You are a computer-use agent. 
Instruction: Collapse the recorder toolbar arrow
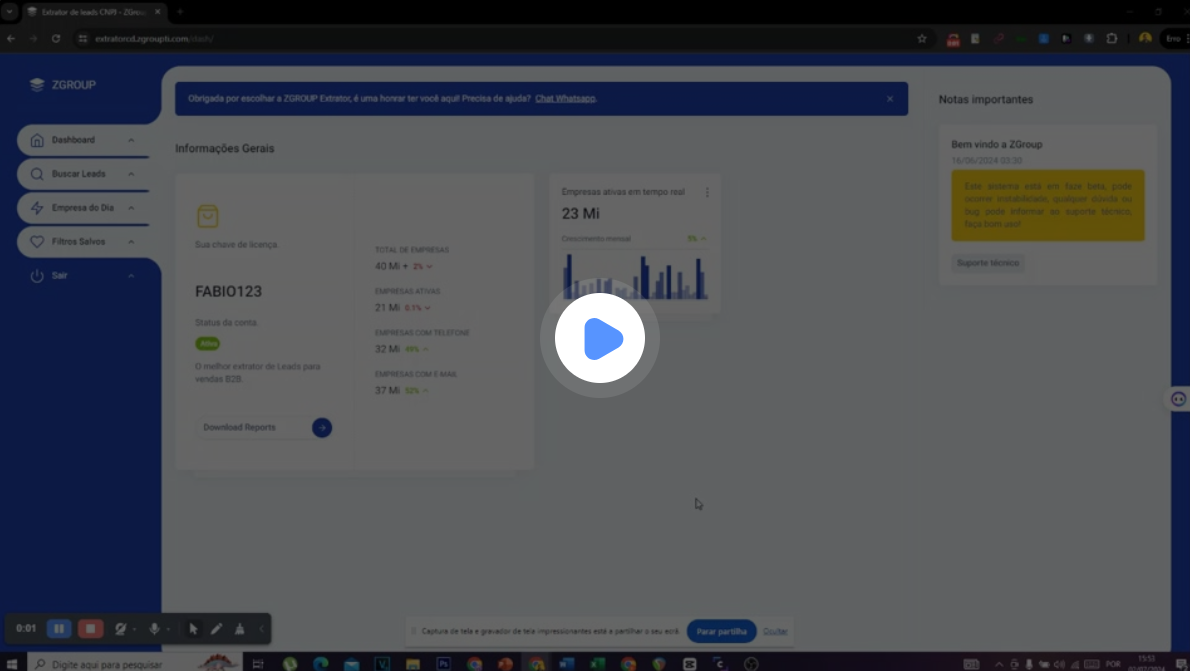(x=262, y=628)
